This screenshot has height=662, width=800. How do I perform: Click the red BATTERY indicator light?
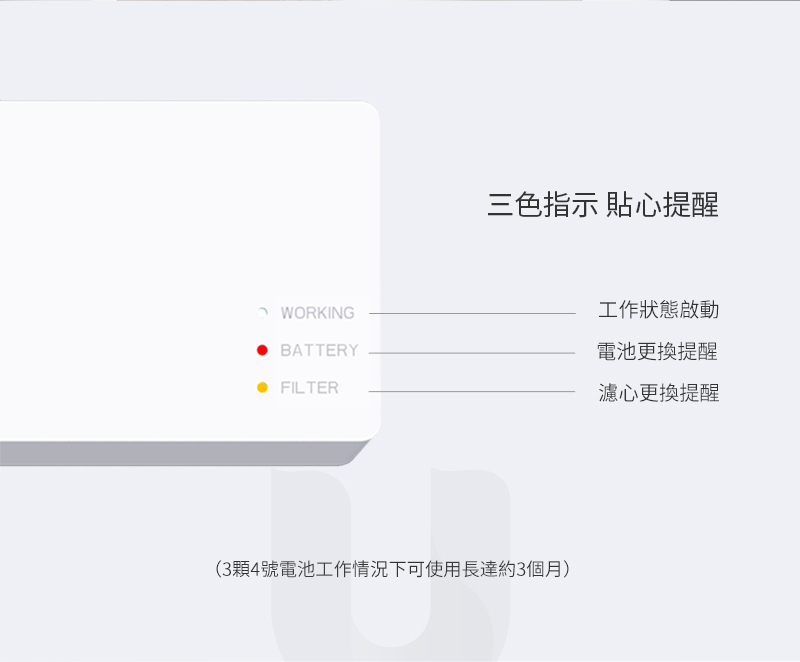pos(262,350)
